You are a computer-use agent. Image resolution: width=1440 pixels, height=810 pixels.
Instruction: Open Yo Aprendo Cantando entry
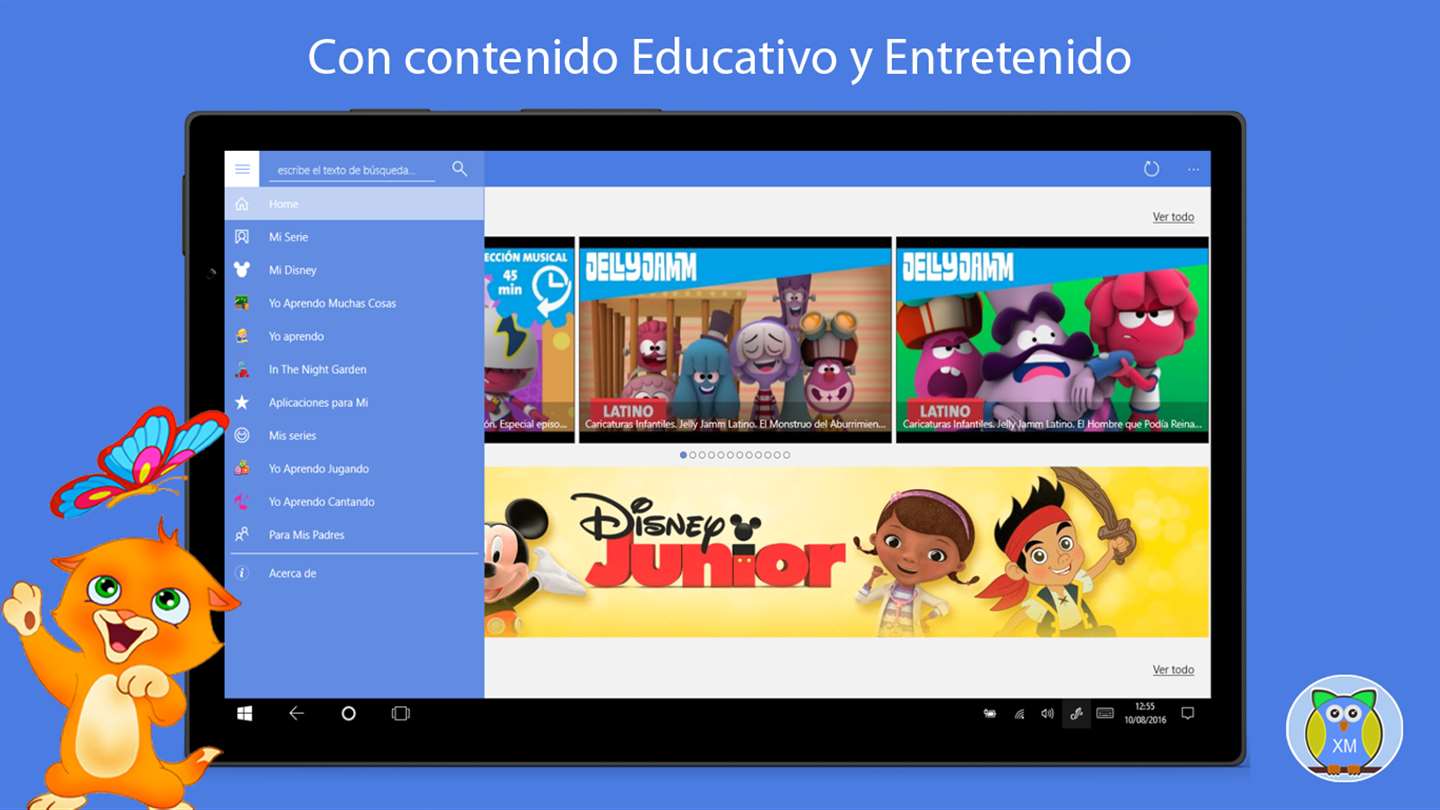tap(354, 501)
